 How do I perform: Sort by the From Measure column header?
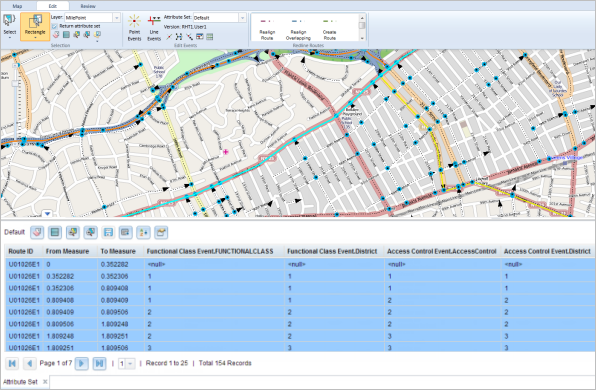pyautogui.click(x=67, y=251)
